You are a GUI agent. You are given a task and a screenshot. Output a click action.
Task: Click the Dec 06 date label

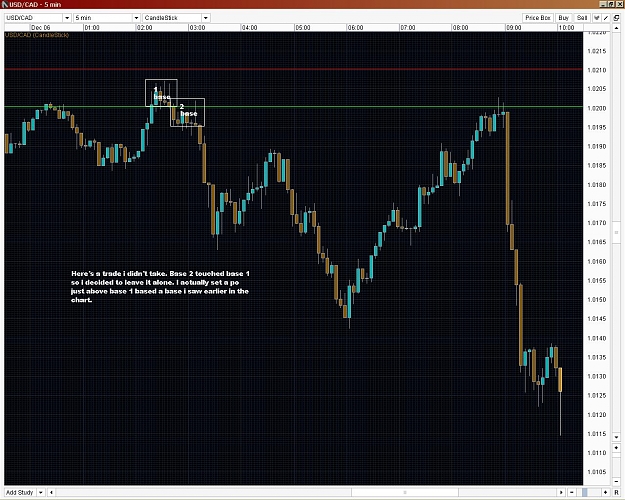coord(41,28)
